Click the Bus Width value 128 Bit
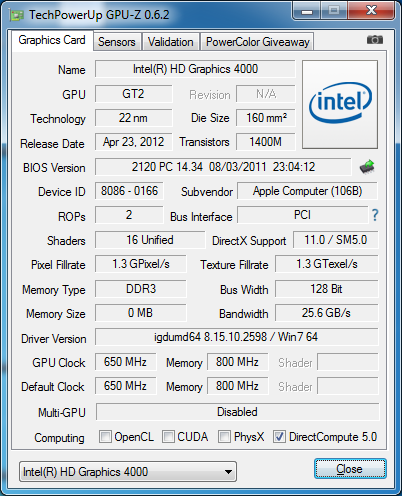This screenshot has width=402, height=496. pos(327,289)
